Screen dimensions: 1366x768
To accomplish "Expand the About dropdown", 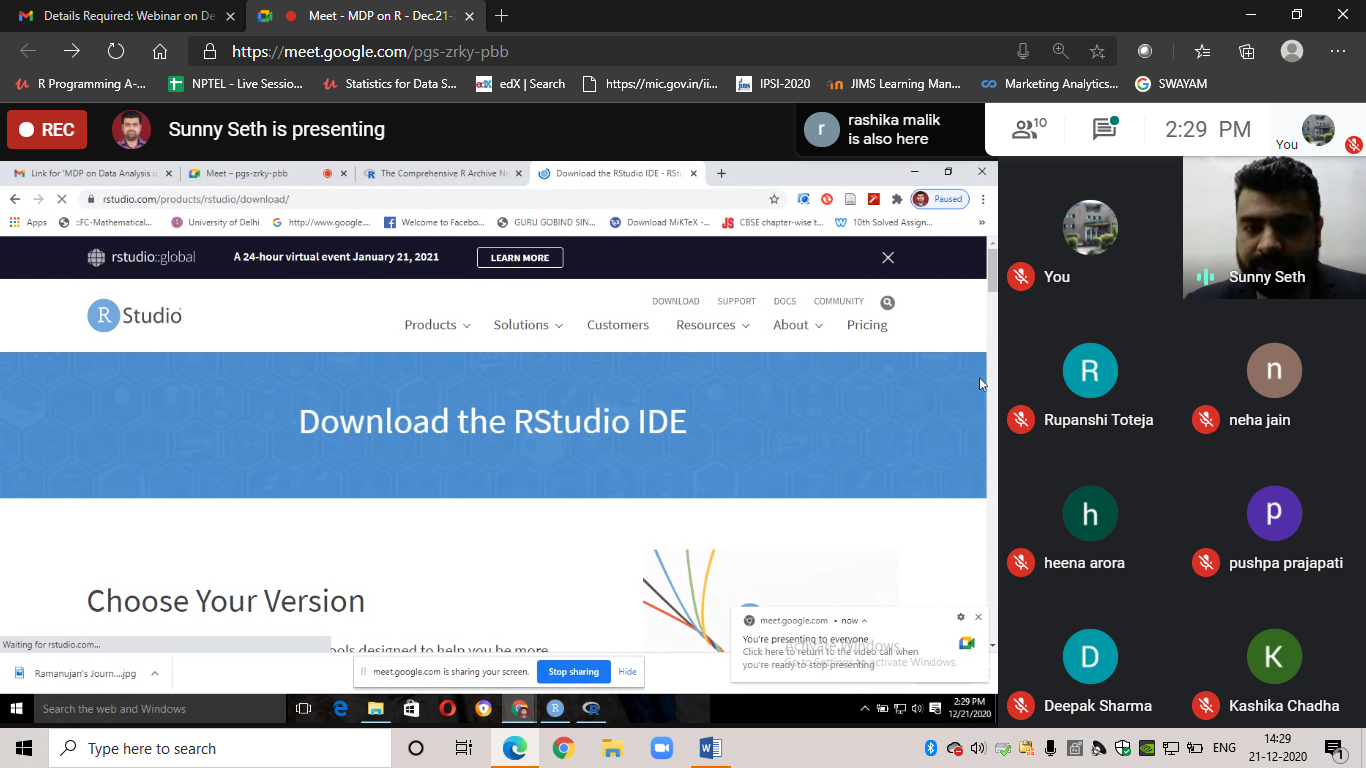I will coord(798,325).
